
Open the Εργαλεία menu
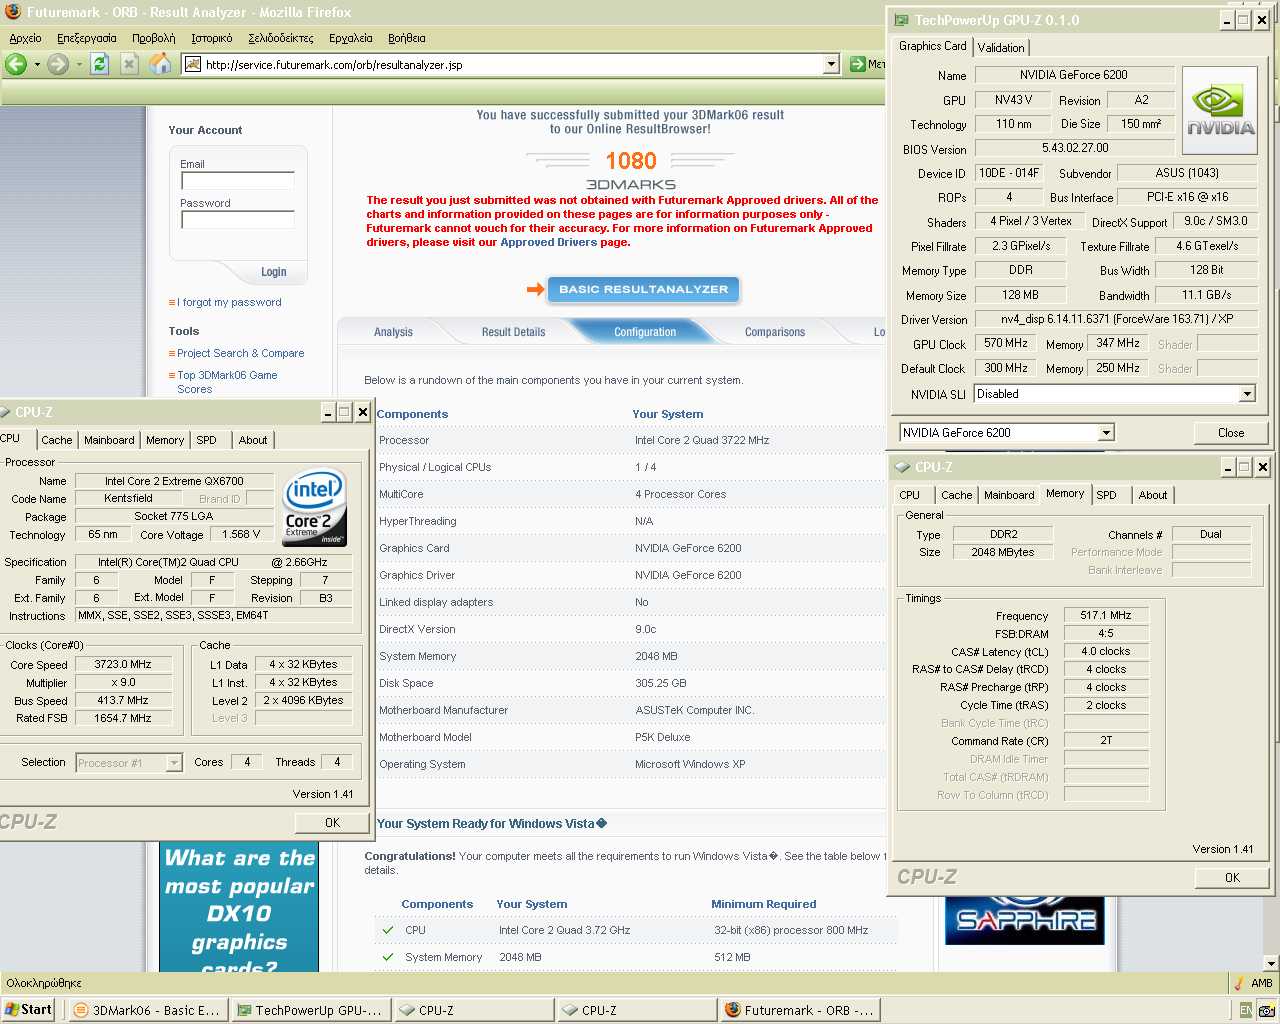[x=350, y=38]
